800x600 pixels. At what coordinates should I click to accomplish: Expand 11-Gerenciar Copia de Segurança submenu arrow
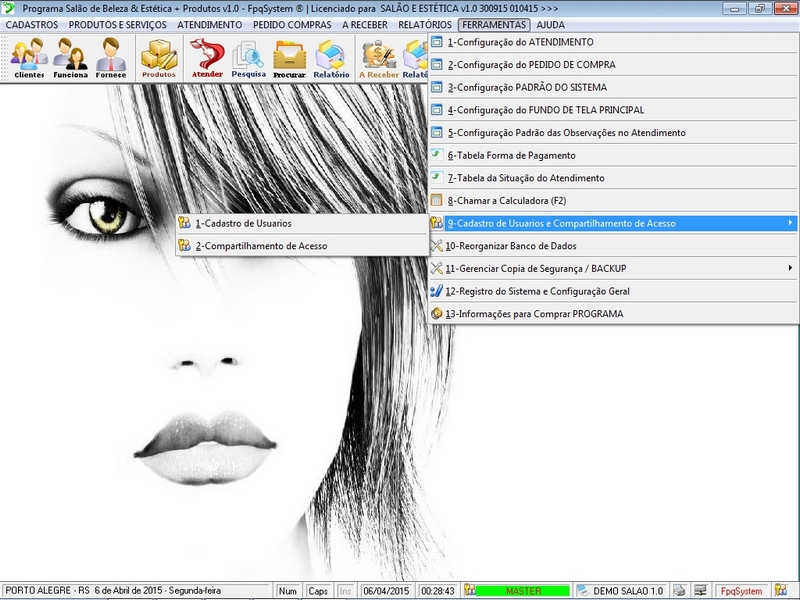coord(790,268)
